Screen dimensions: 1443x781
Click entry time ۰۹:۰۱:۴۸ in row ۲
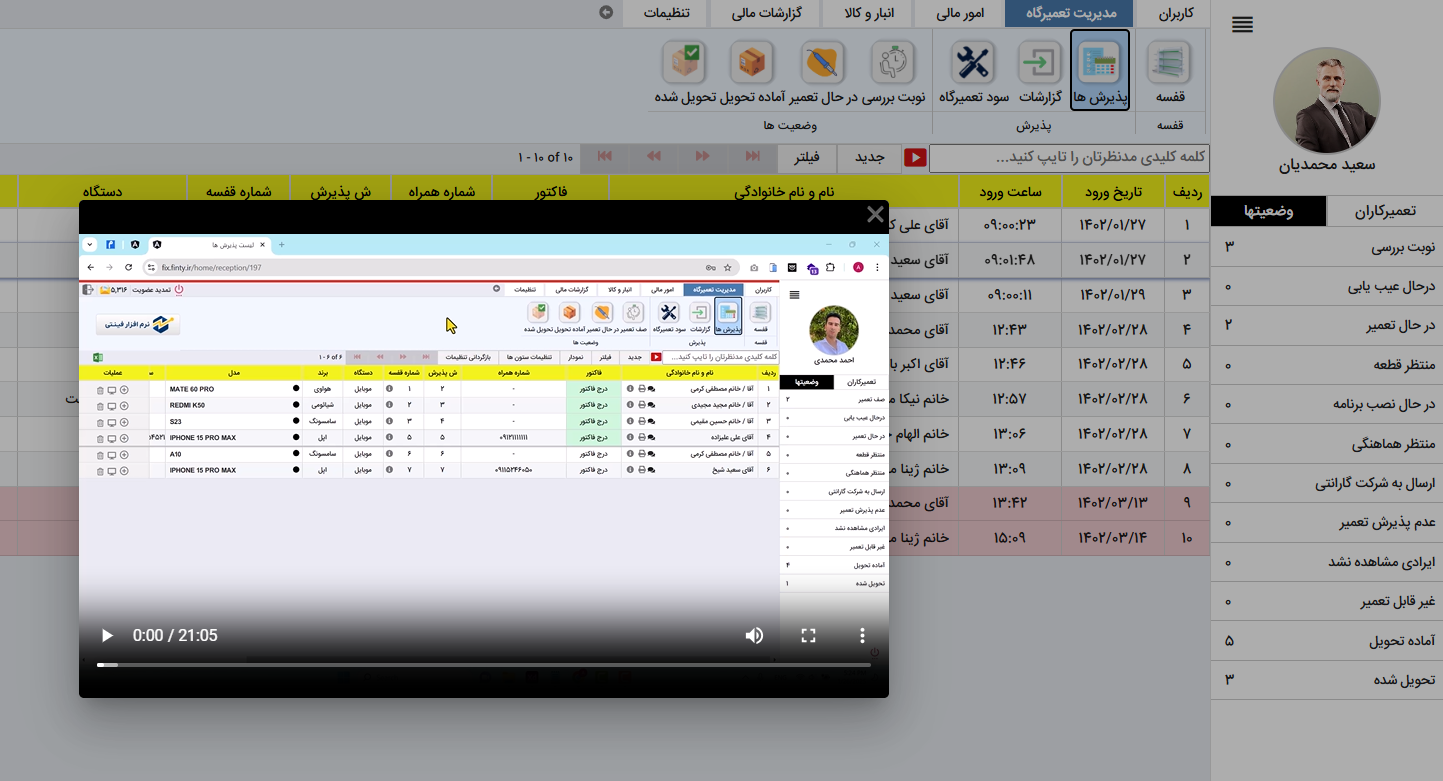tap(1012, 259)
